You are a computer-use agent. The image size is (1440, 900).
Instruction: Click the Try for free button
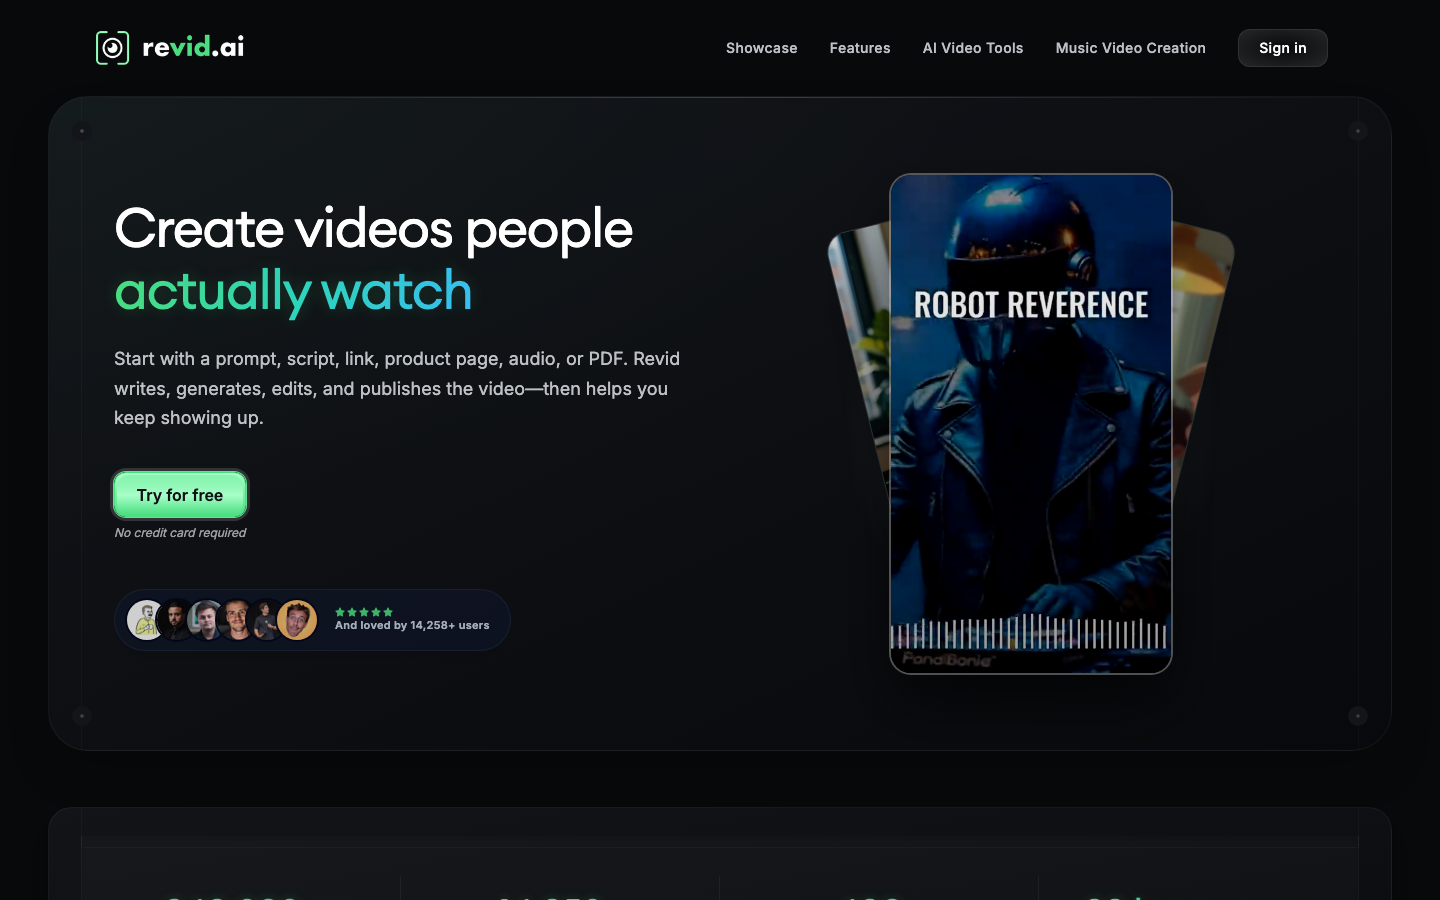click(180, 495)
